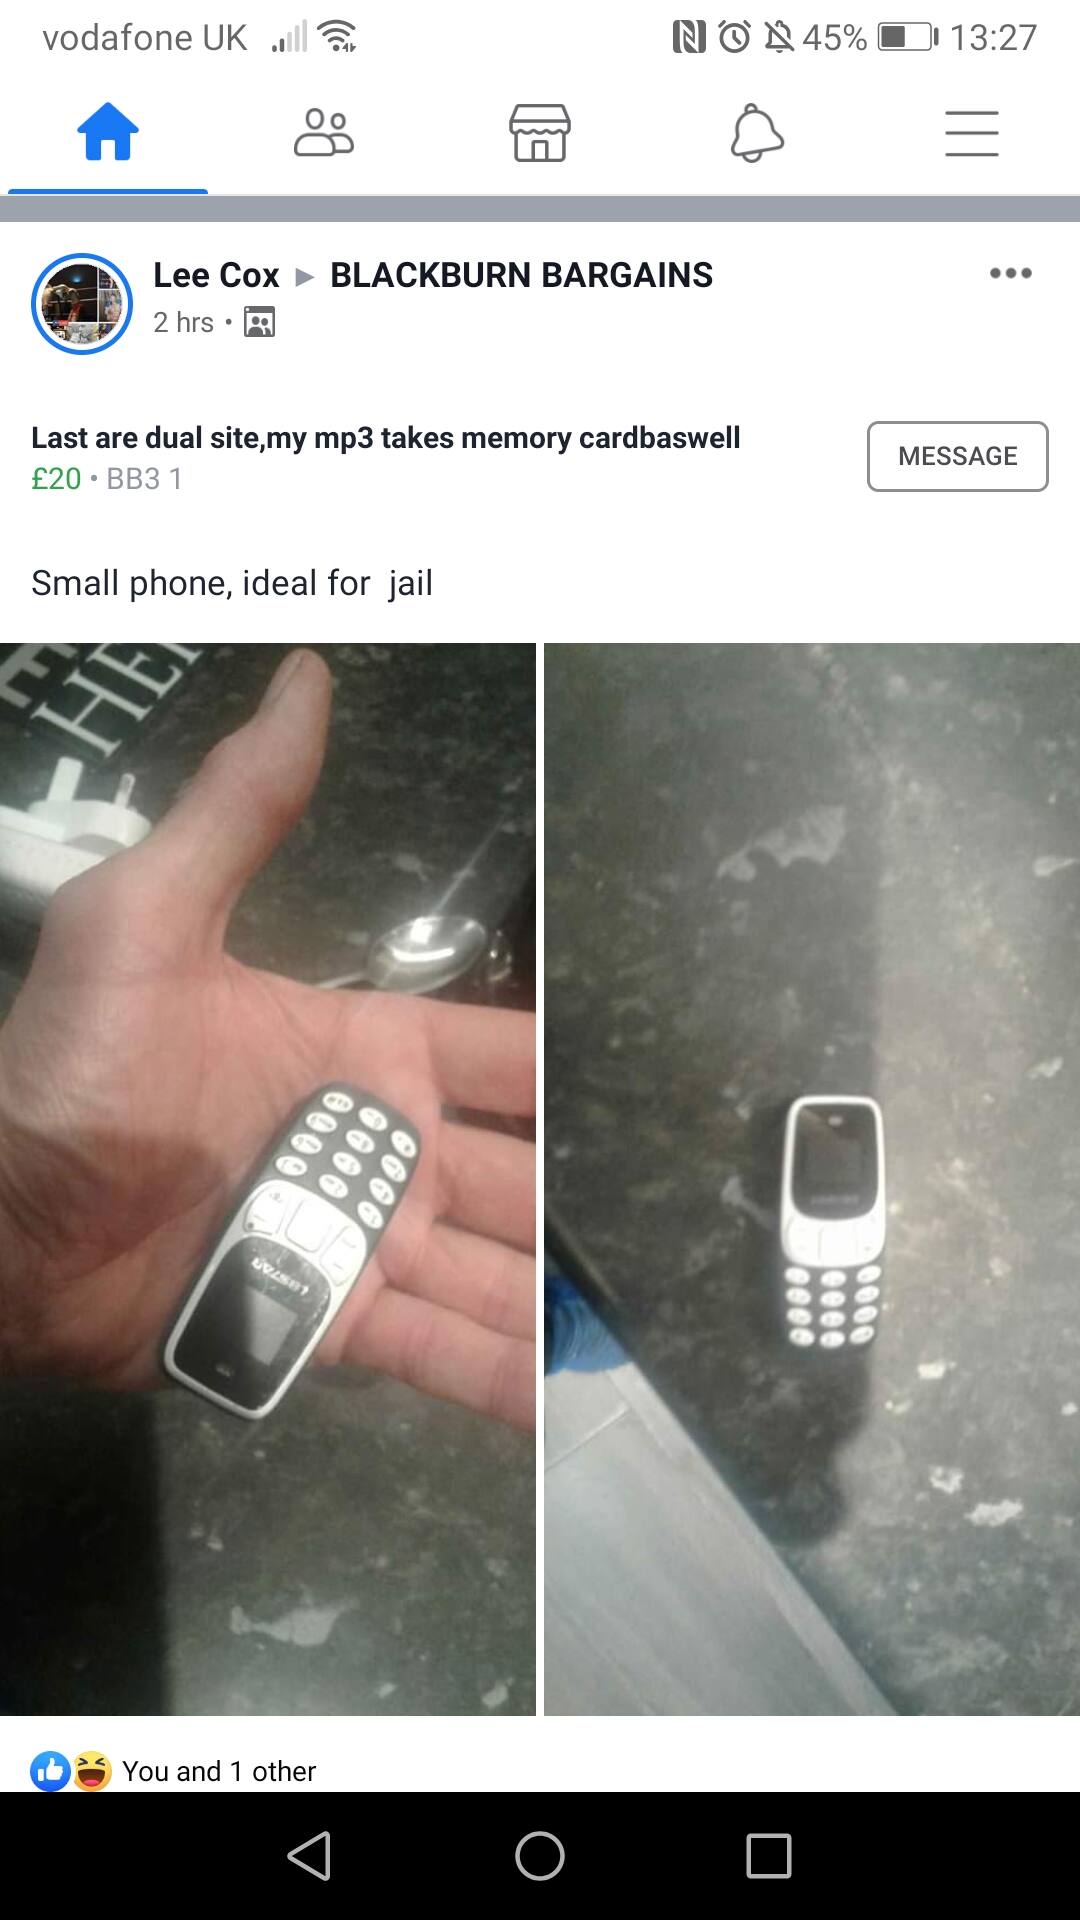Open the 'You and 1 other' reactions list
The width and height of the screenshot is (1080, 1920).
coord(219,1771)
